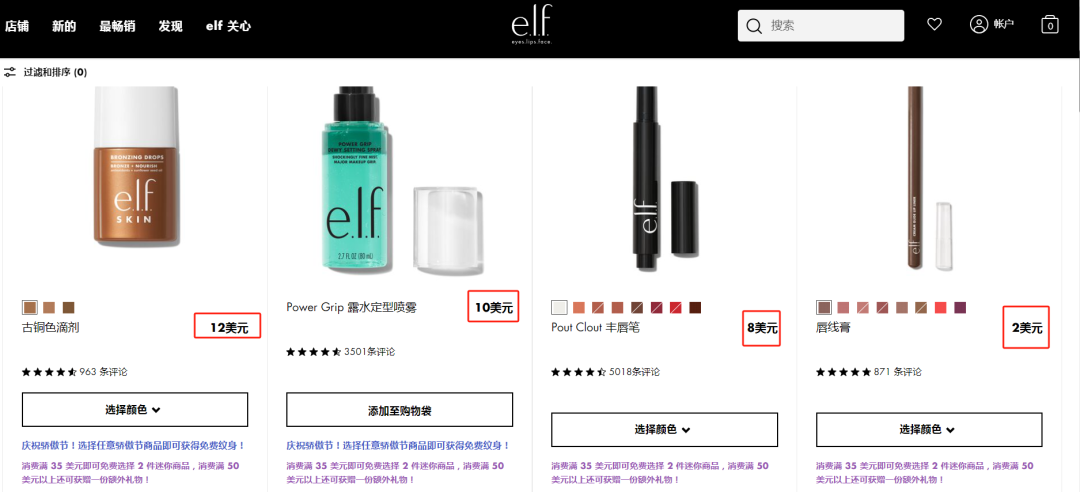1080x492 pixels.
Task: Click the e.l.f. logo in header
Action: pyautogui.click(x=532, y=26)
